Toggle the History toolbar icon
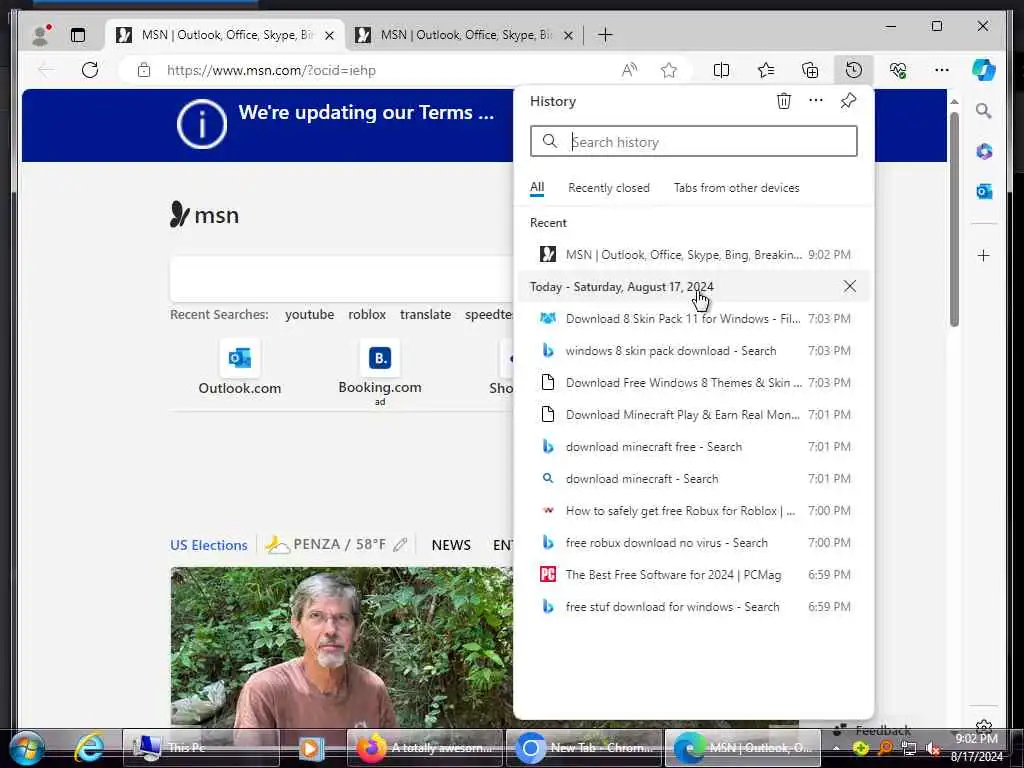The height and width of the screenshot is (768, 1024). [854, 70]
